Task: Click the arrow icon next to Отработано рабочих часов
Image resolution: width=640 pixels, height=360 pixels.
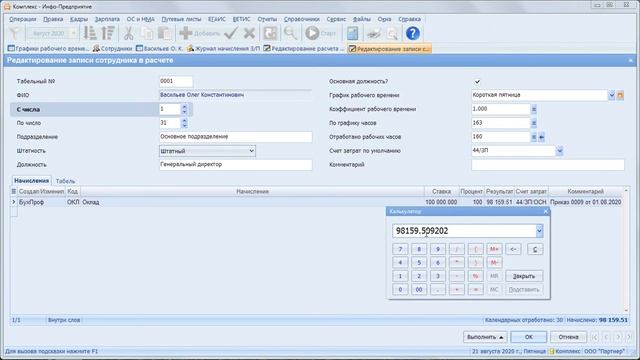Action: tap(542, 137)
